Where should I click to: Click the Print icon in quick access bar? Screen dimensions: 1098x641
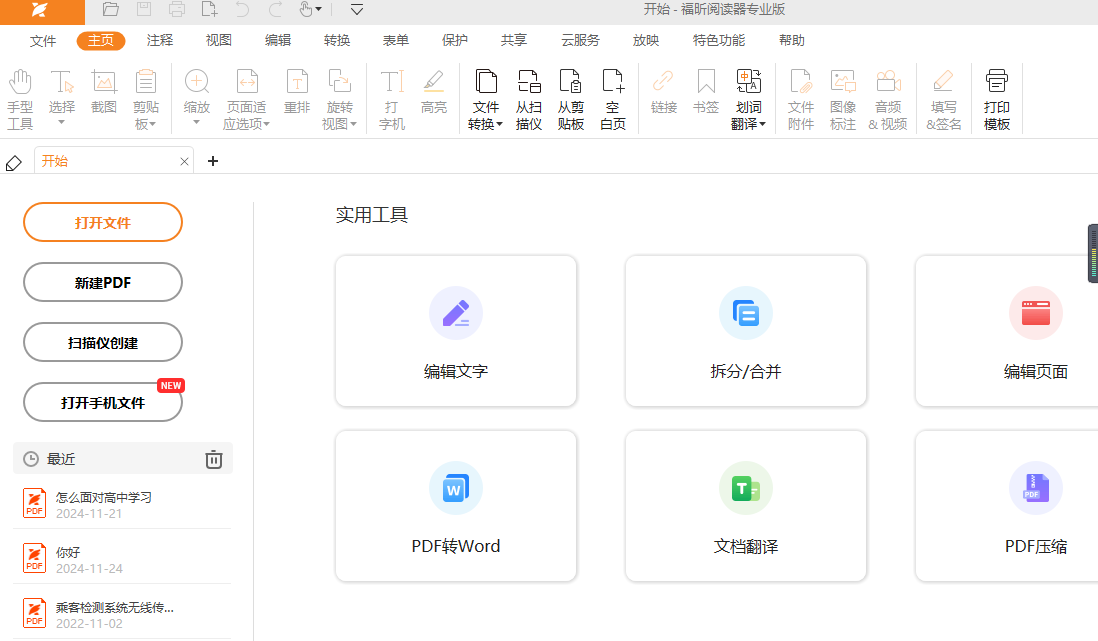click(x=177, y=9)
